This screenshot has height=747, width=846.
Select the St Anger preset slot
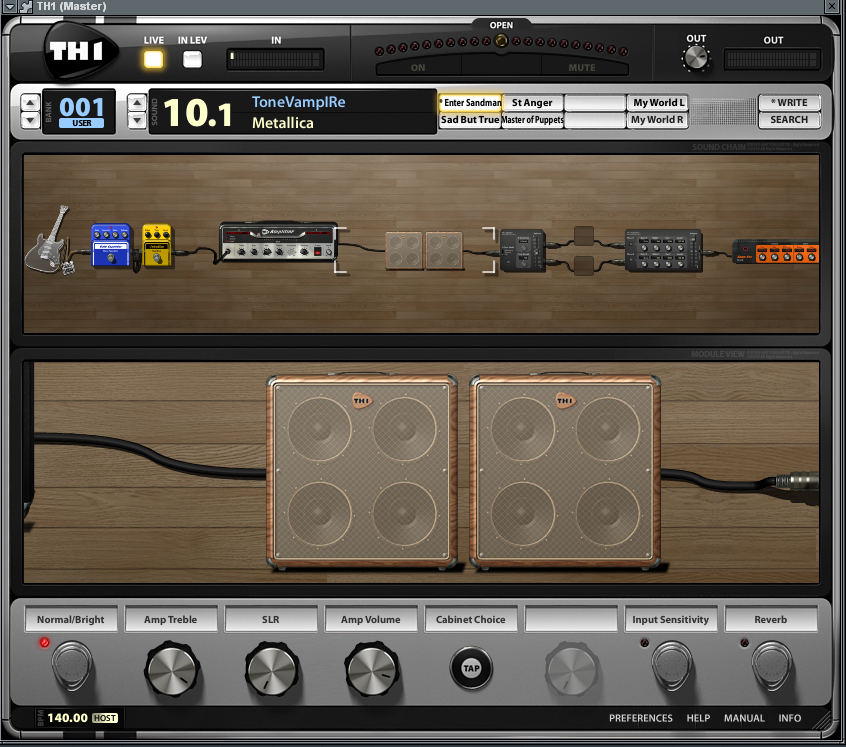pos(532,103)
